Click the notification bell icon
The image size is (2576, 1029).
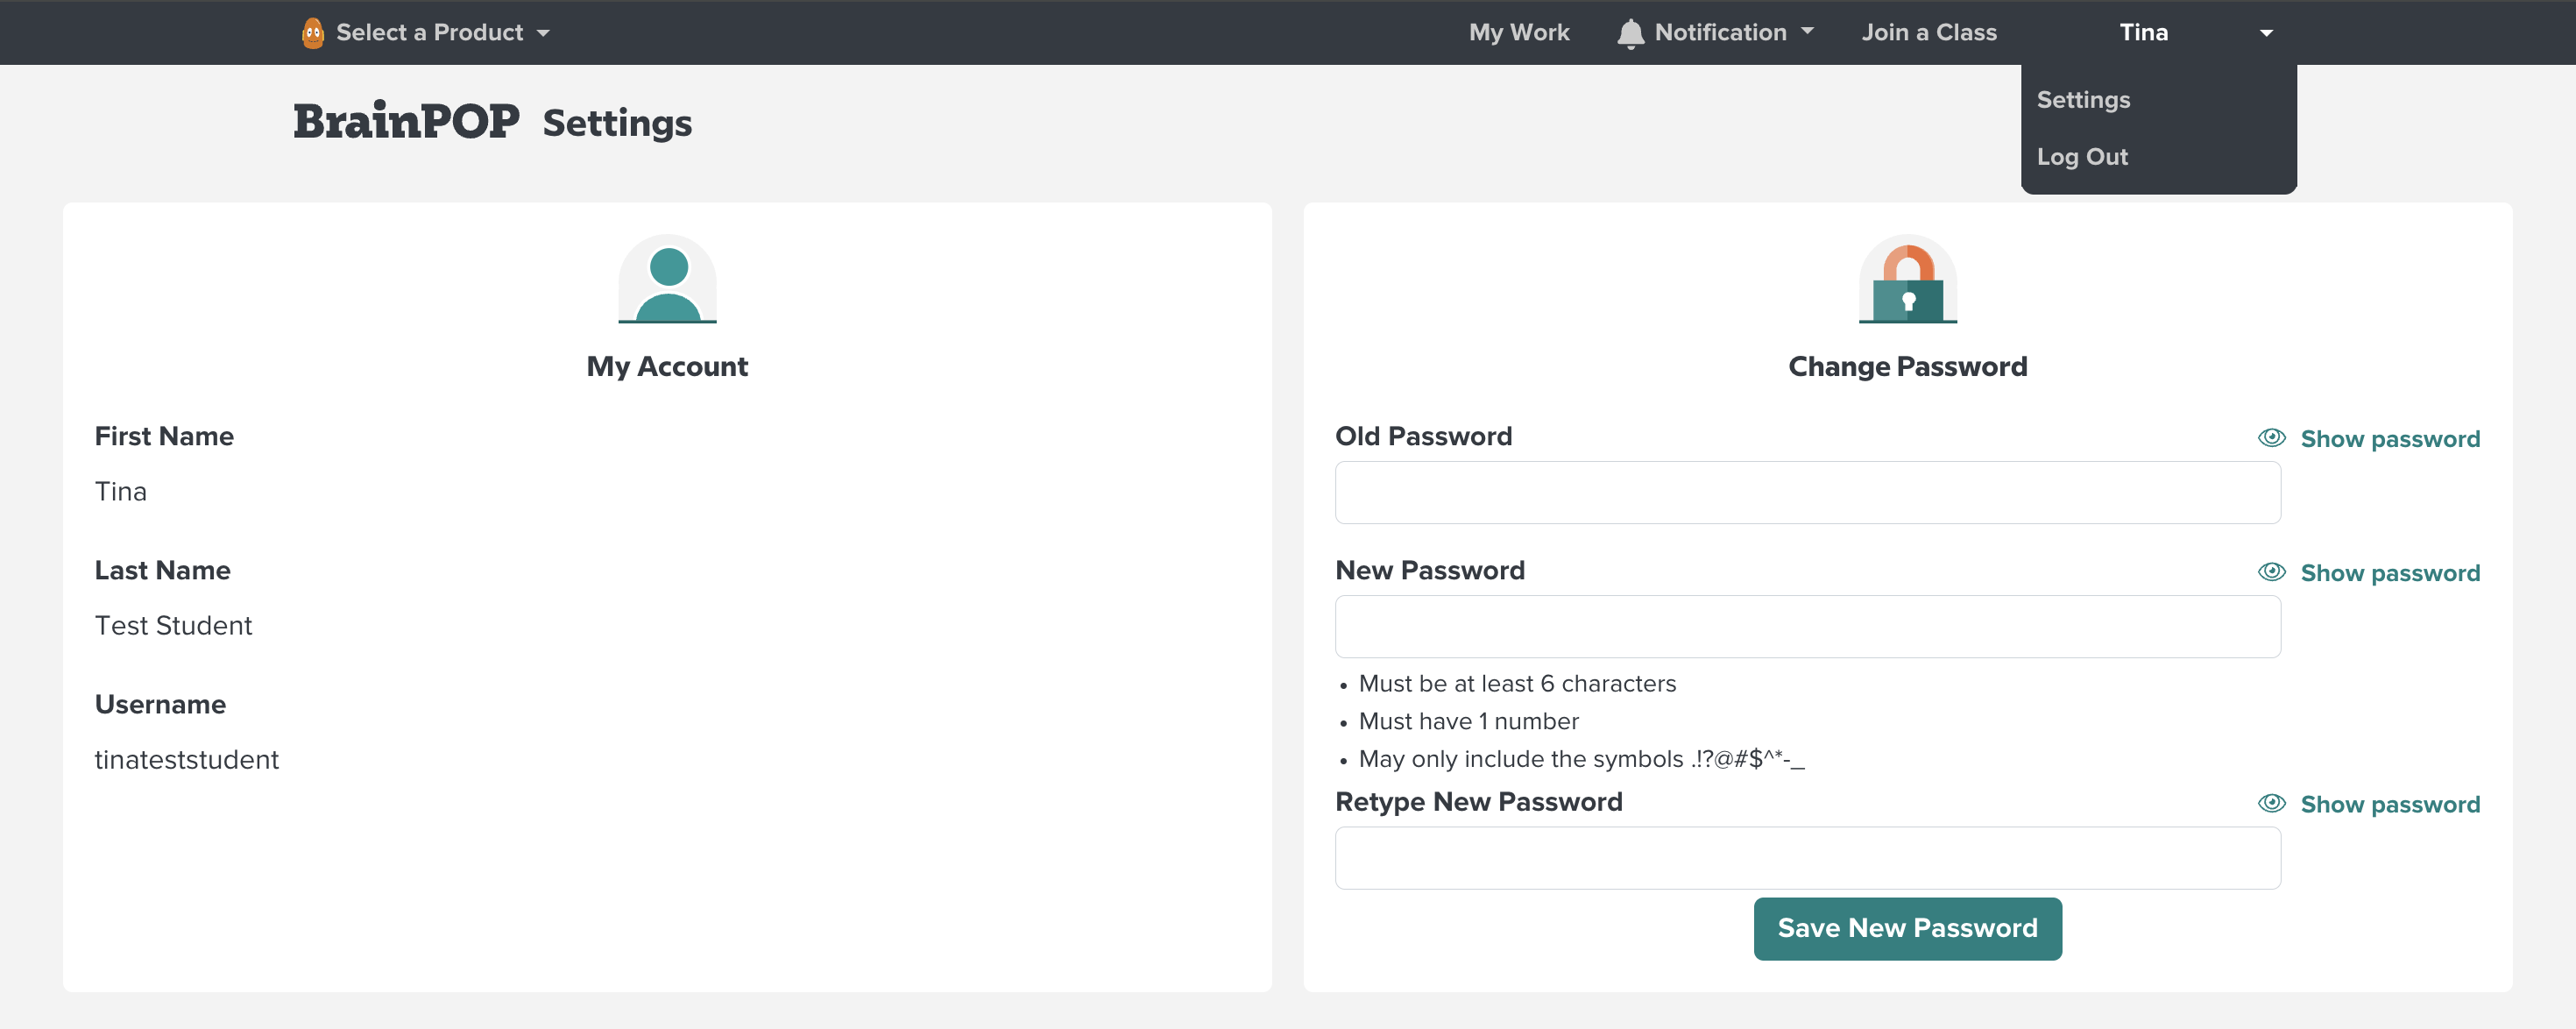1630,33
